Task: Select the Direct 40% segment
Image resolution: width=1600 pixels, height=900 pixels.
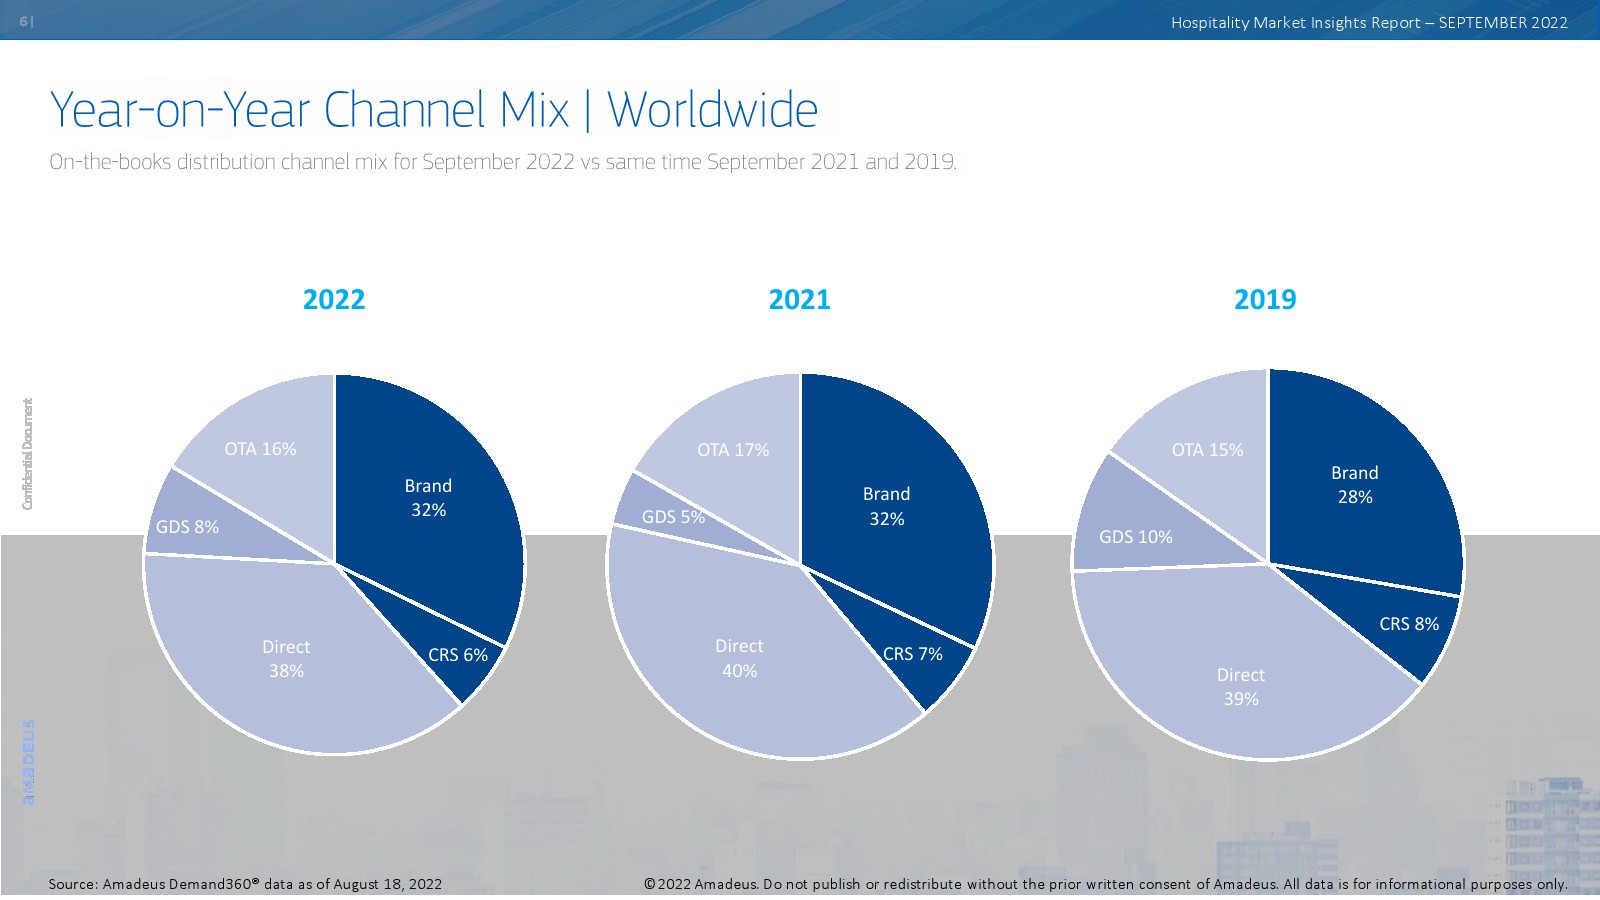Action: click(x=739, y=658)
